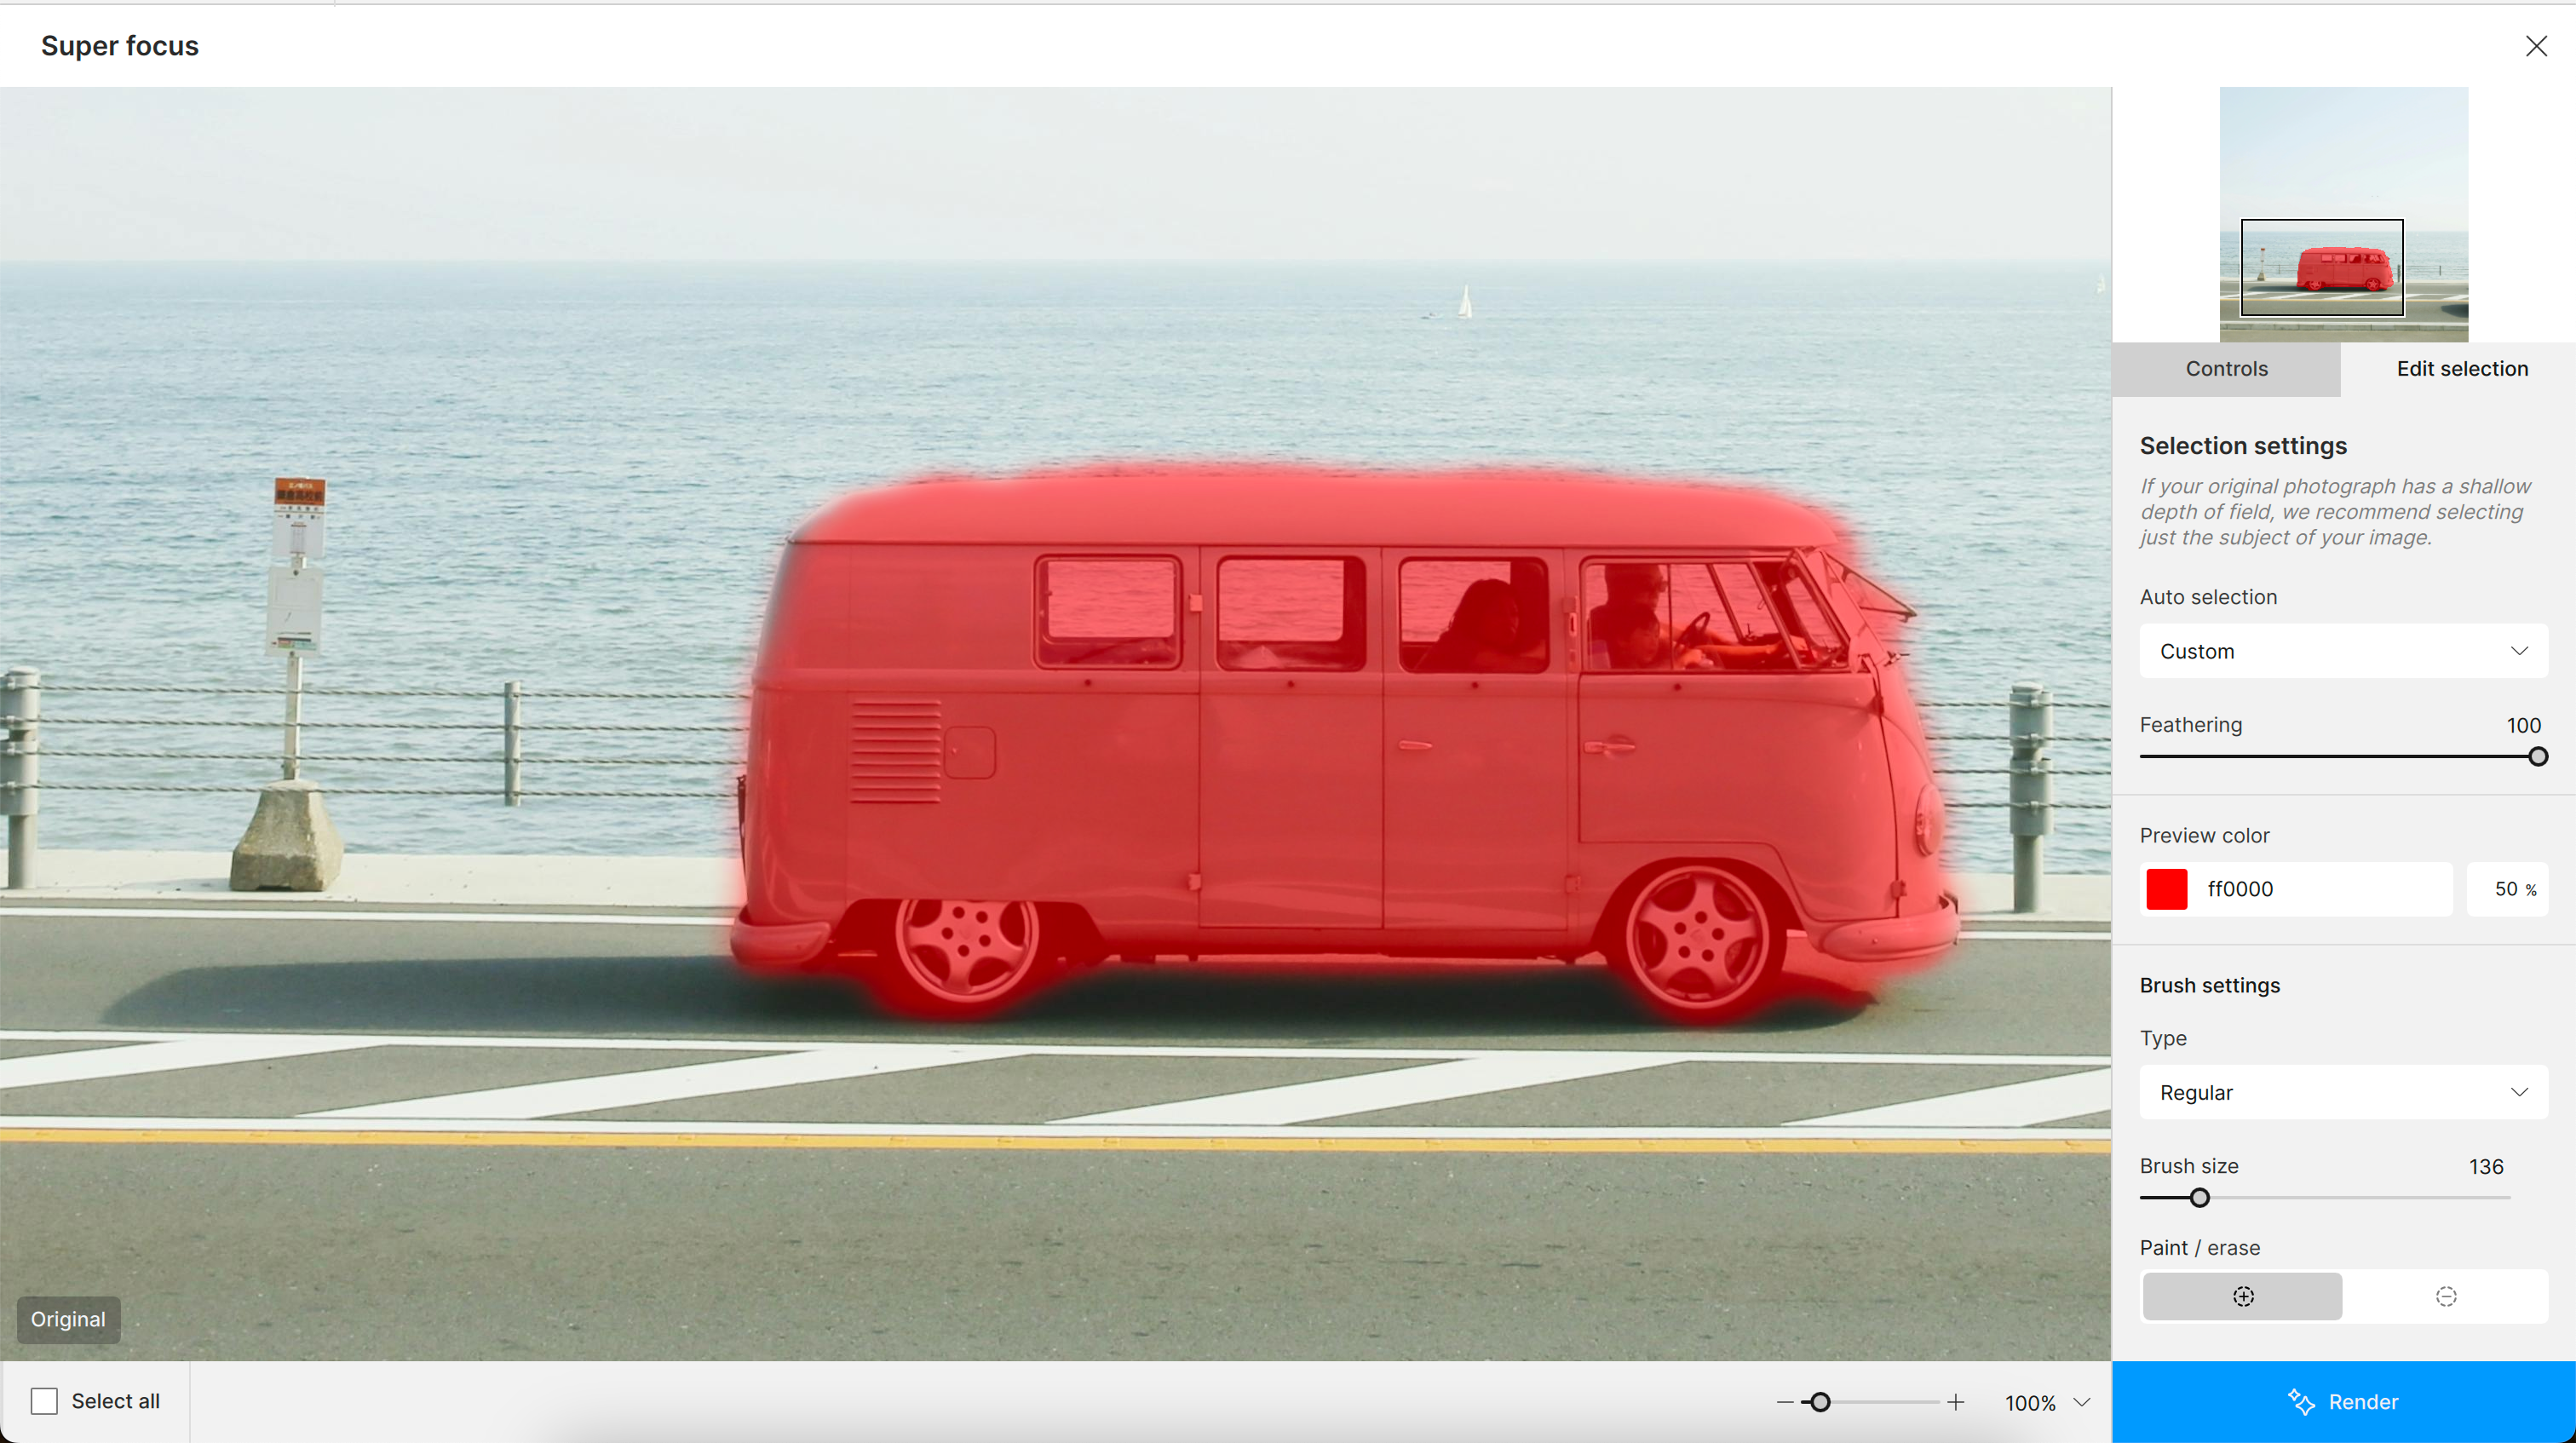Image resolution: width=2576 pixels, height=1443 pixels.
Task: Open the 100% zoom level dropdown
Action: click(x=2081, y=1402)
